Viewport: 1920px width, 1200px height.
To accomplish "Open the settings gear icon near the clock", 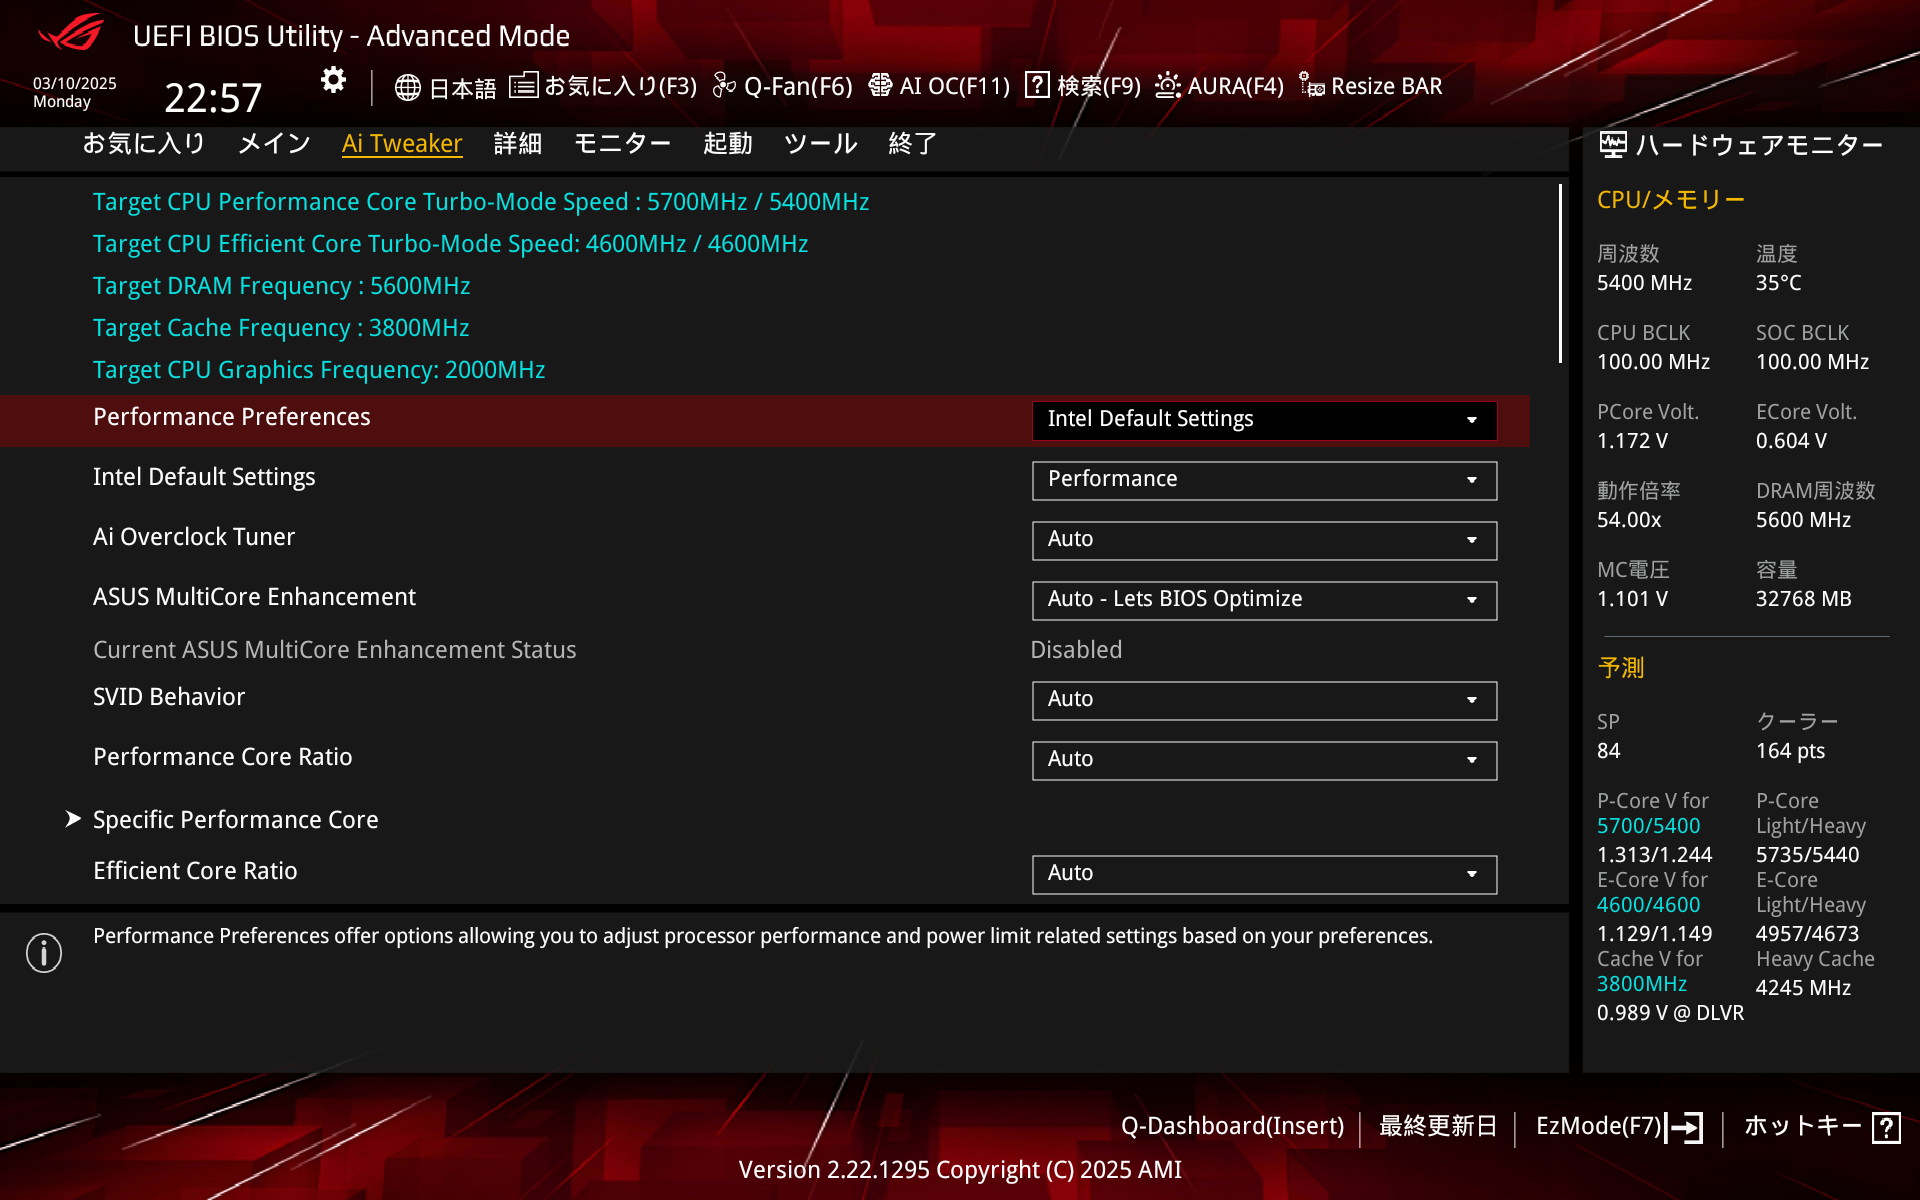I will (x=333, y=80).
